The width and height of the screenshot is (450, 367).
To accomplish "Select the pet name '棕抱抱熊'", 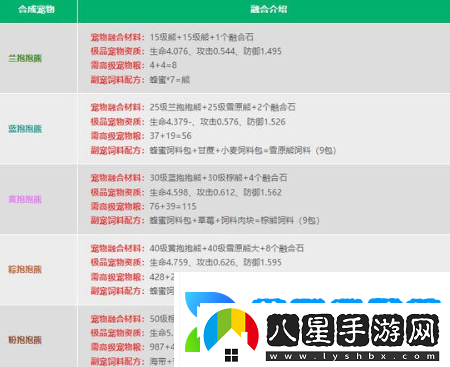I will pyautogui.click(x=25, y=269).
